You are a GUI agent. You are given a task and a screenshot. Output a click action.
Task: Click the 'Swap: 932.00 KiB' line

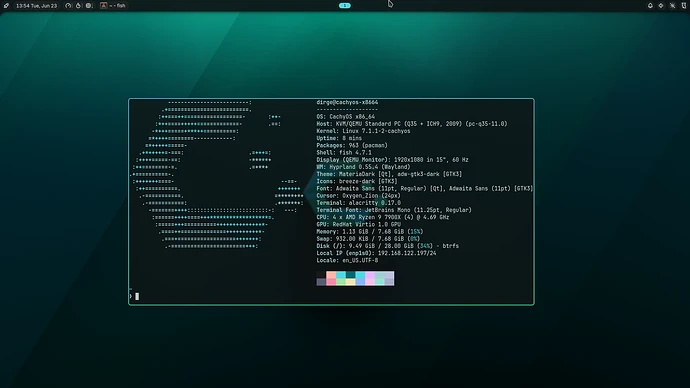368,239
